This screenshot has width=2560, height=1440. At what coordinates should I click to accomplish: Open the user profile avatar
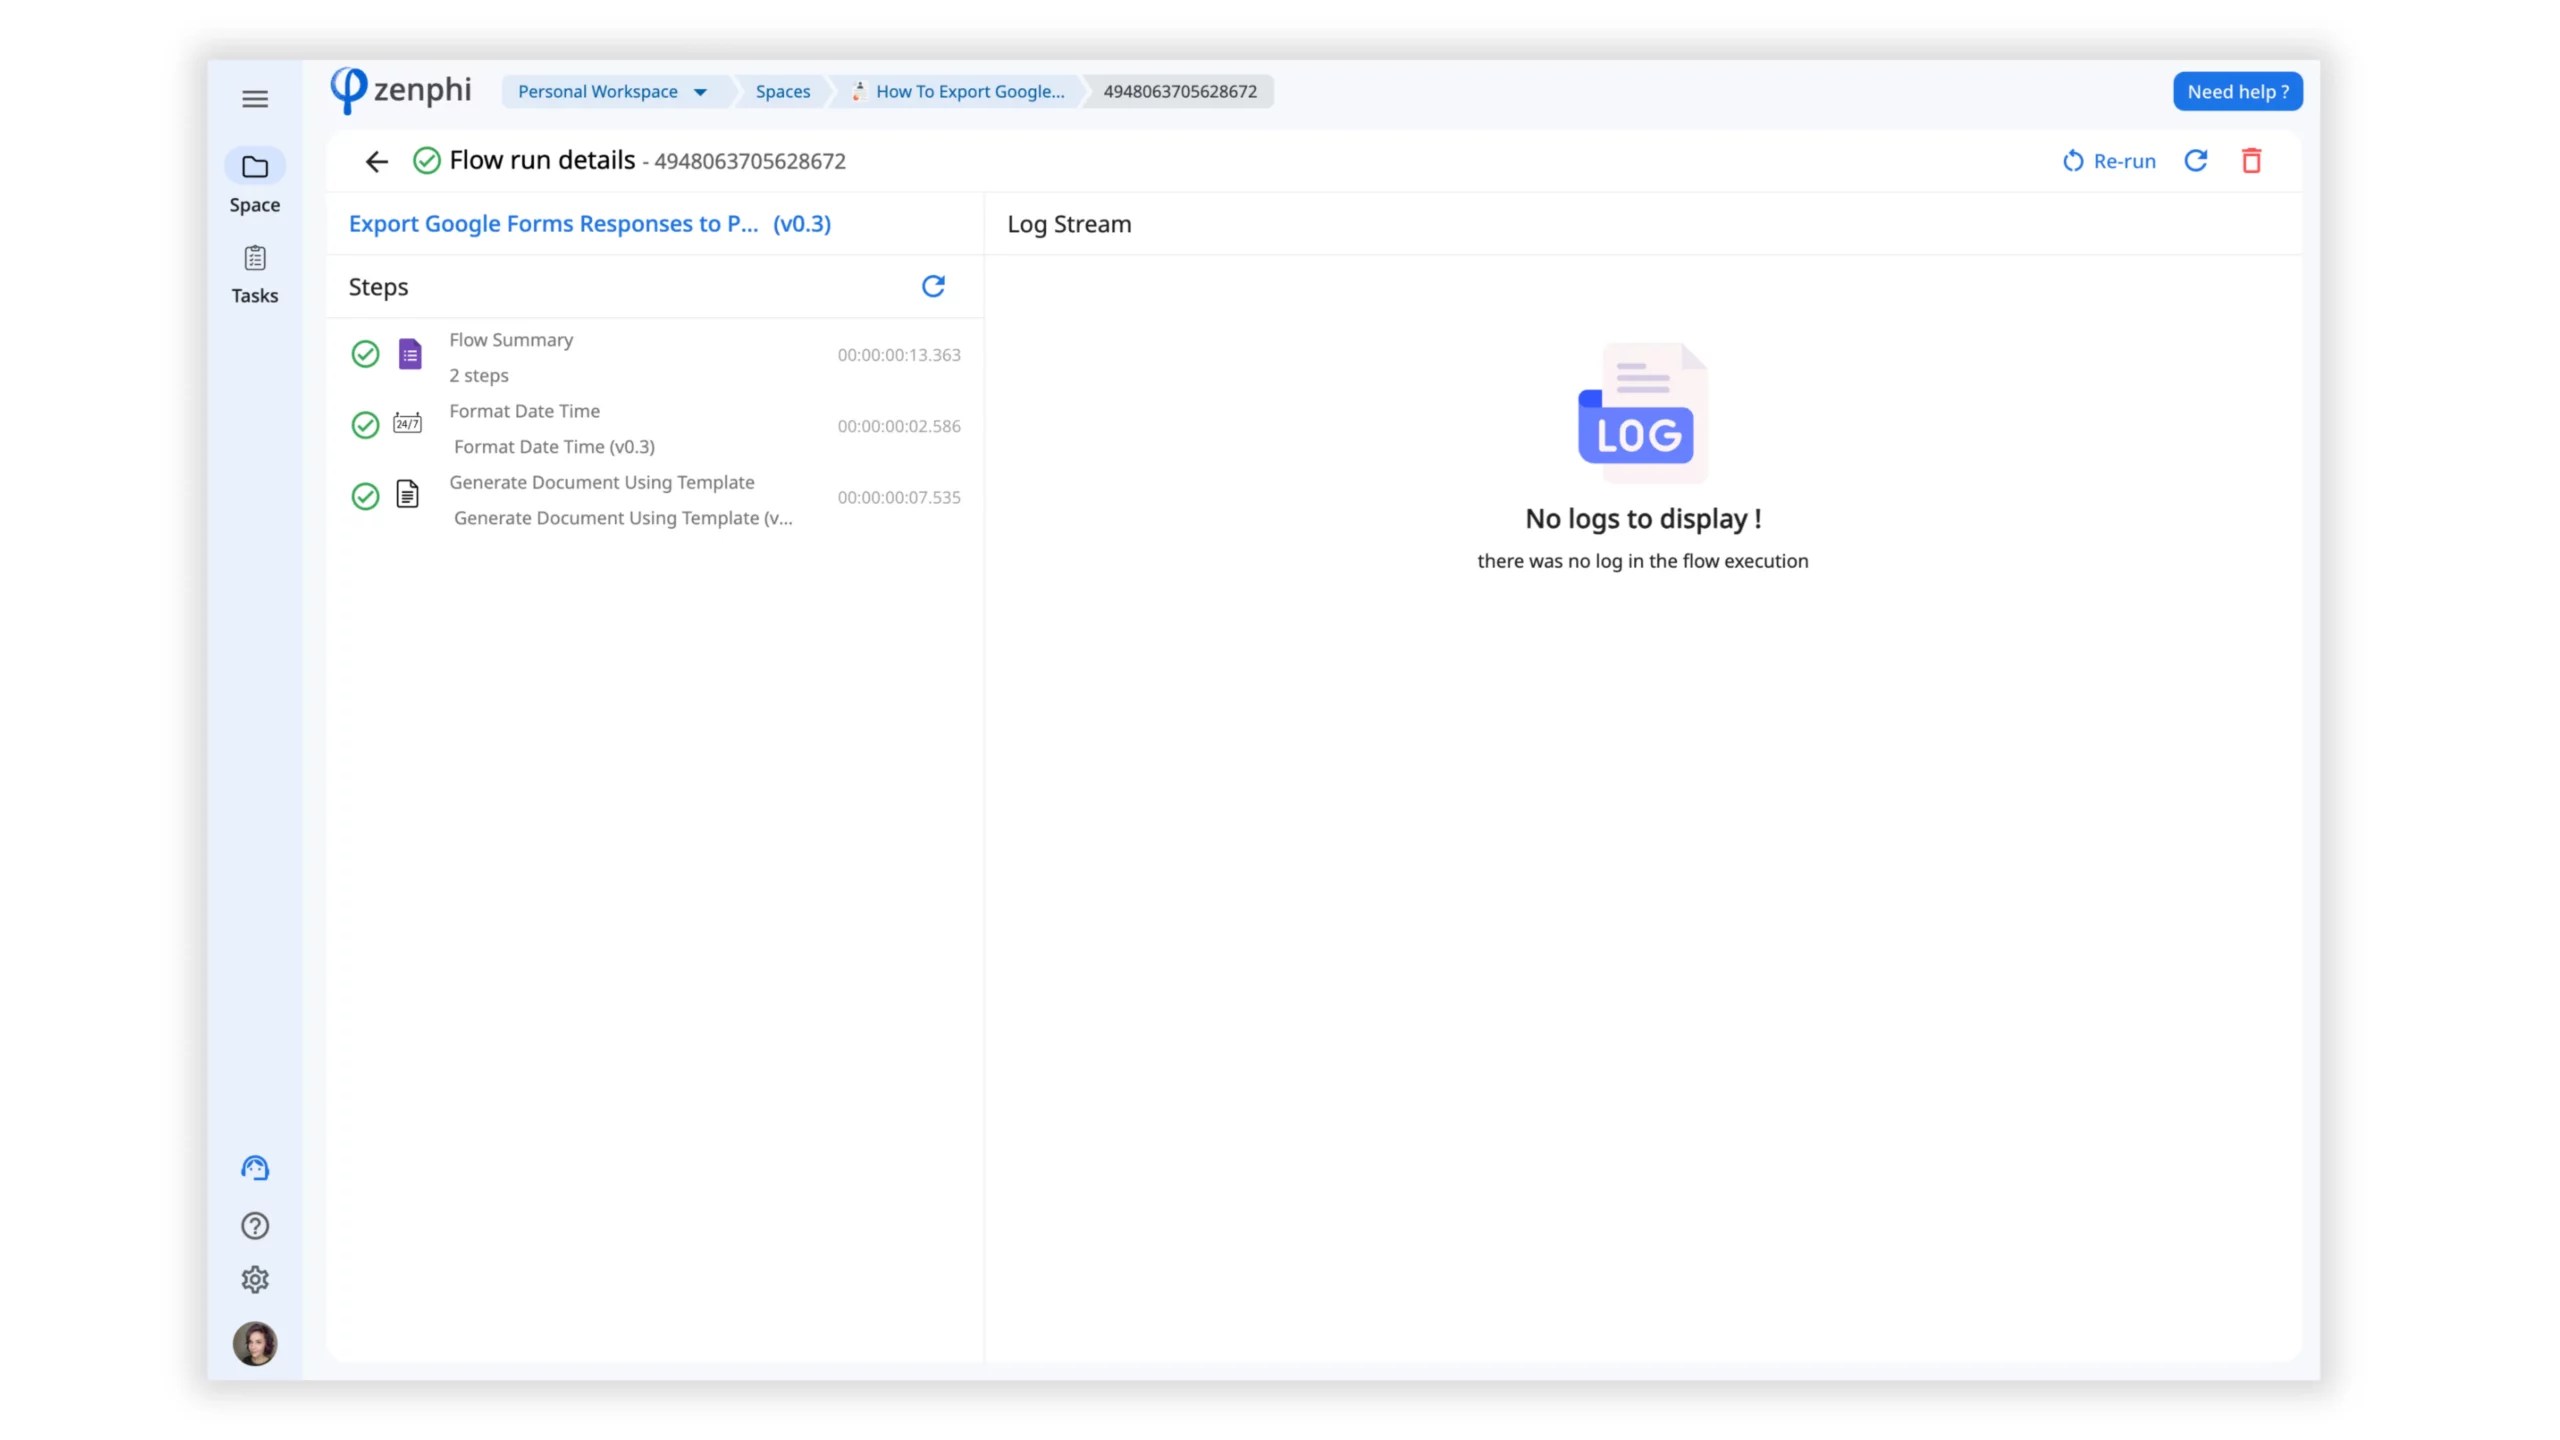coord(255,1343)
